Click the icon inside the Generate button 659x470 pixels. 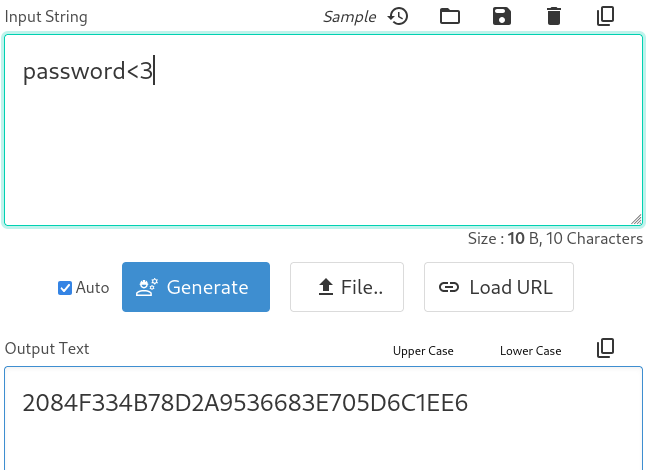click(148, 288)
